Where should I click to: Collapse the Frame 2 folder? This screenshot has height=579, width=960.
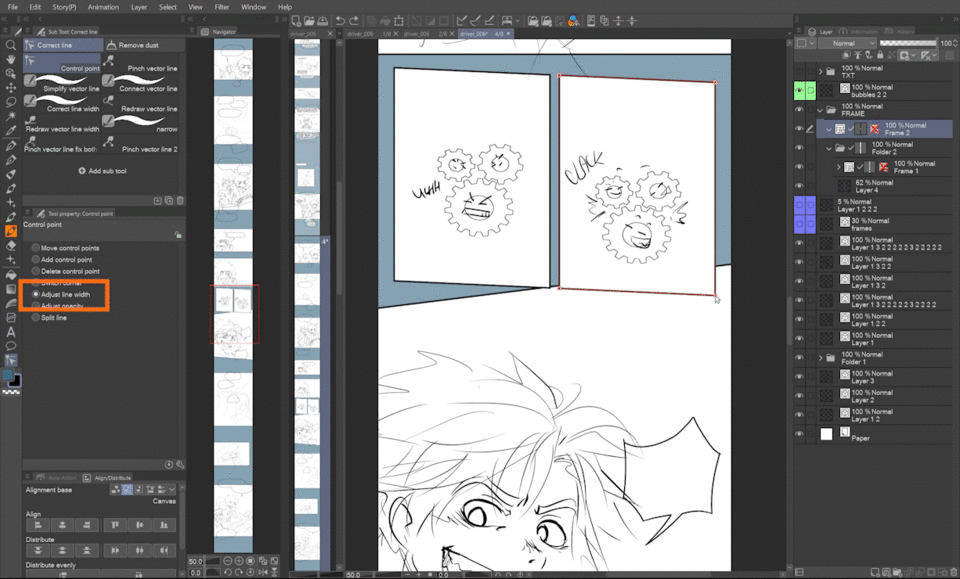[x=829, y=129]
